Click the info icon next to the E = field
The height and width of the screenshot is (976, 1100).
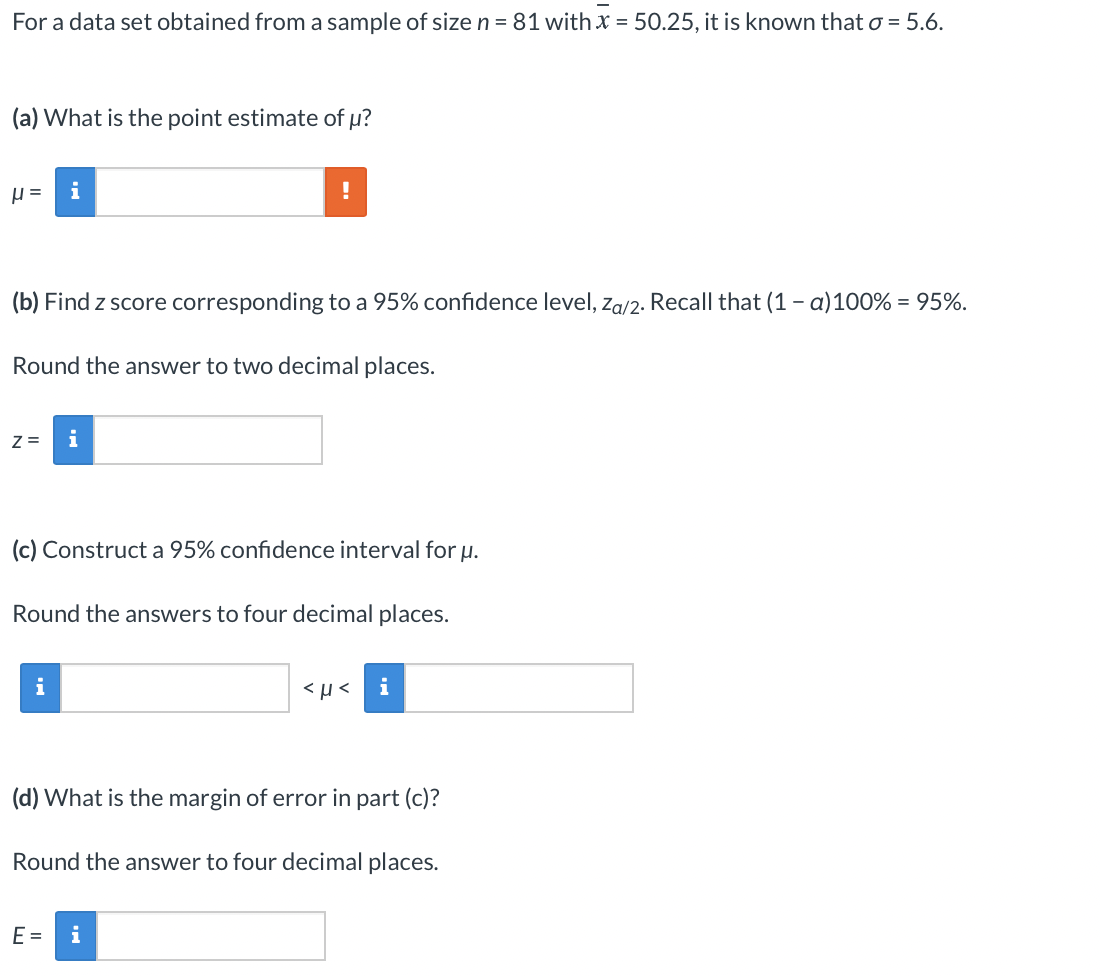(x=74, y=935)
